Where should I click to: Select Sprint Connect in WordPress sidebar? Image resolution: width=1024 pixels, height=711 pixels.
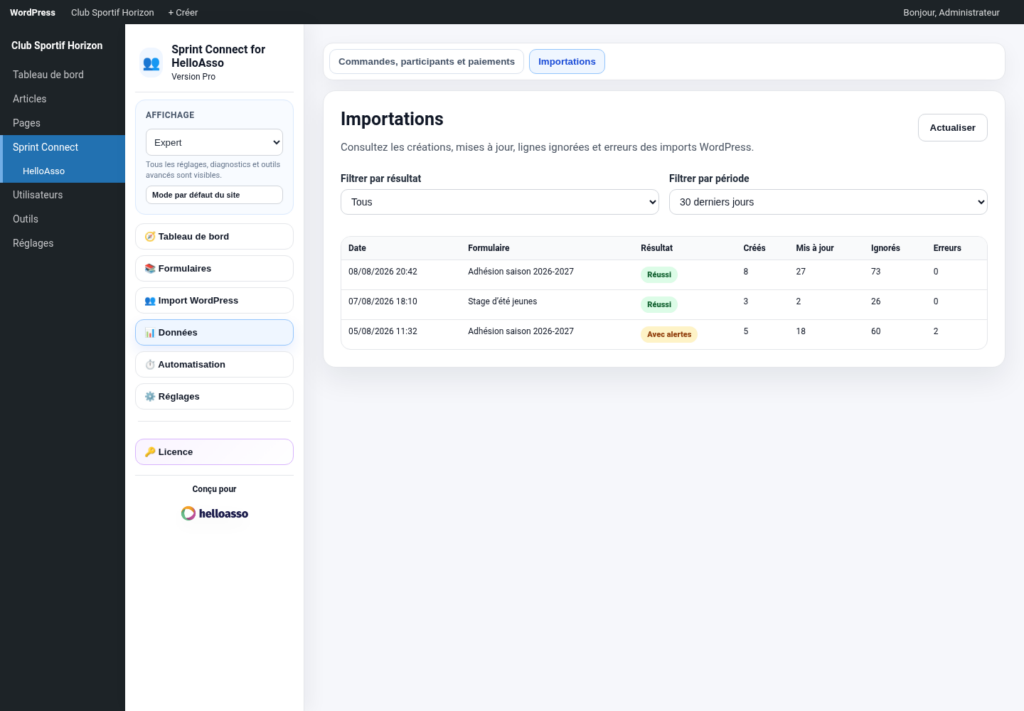coord(63,147)
